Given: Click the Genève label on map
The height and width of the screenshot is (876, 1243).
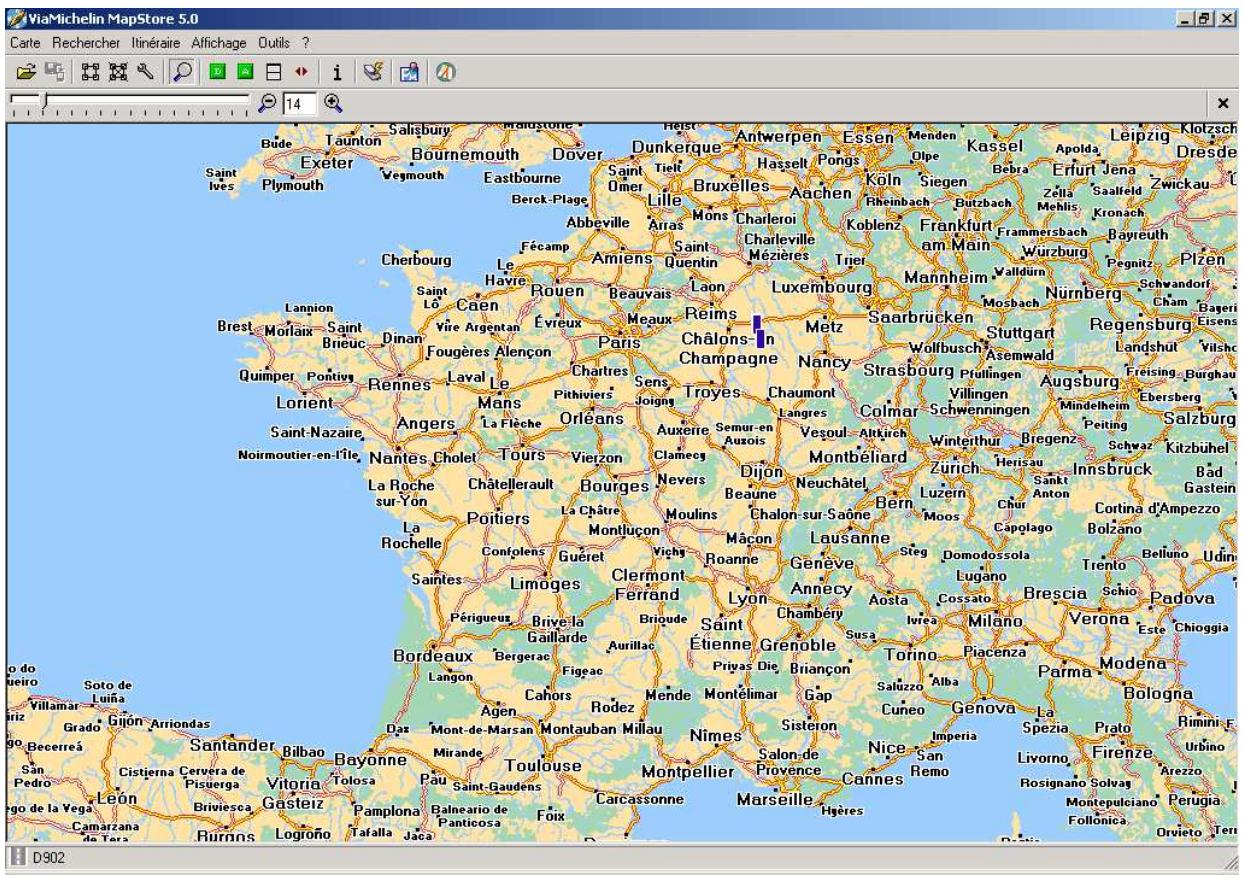Looking at the screenshot, I should click(821, 563).
